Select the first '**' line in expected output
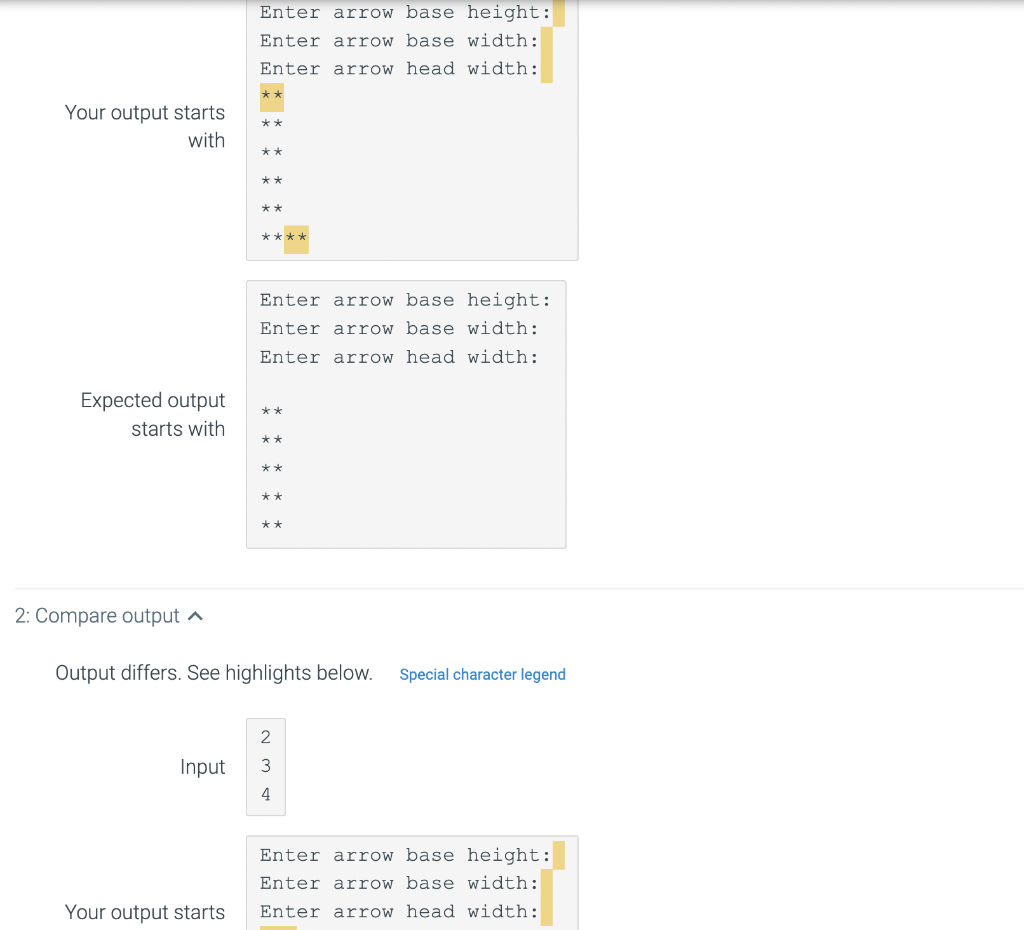 pyautogui.click(x=271, y=411)
